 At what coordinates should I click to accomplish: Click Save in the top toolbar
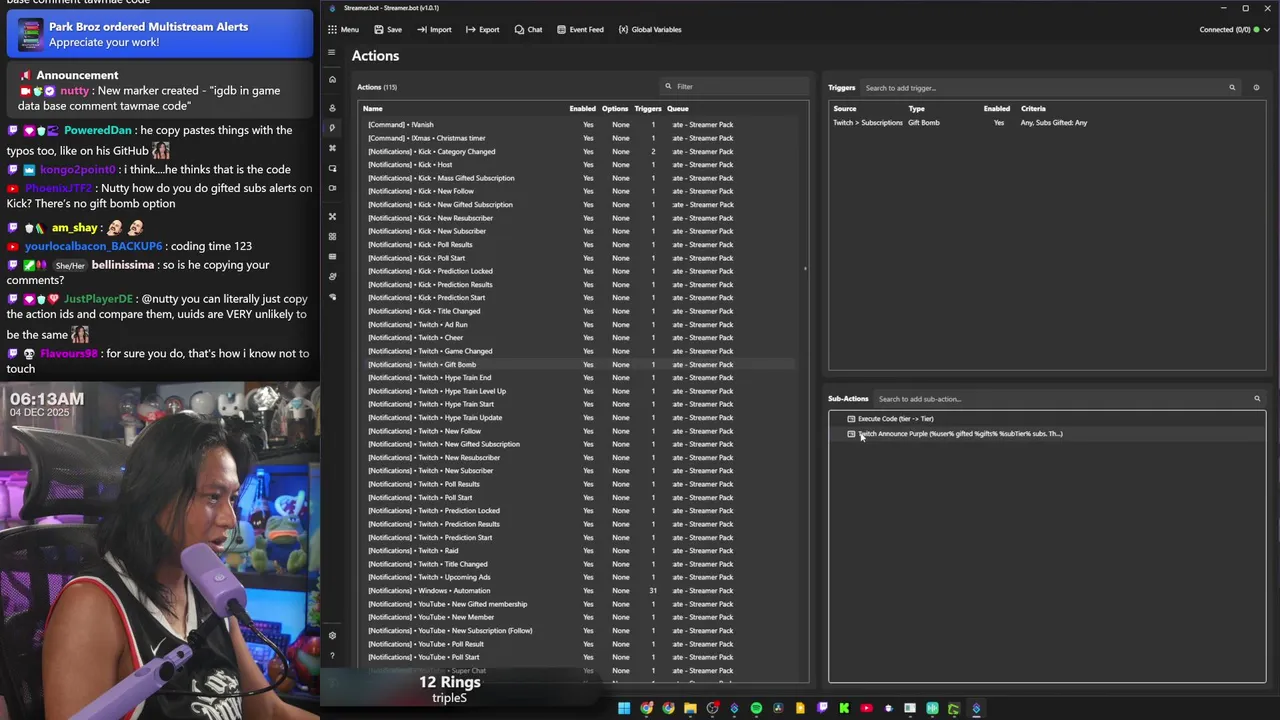388,29
